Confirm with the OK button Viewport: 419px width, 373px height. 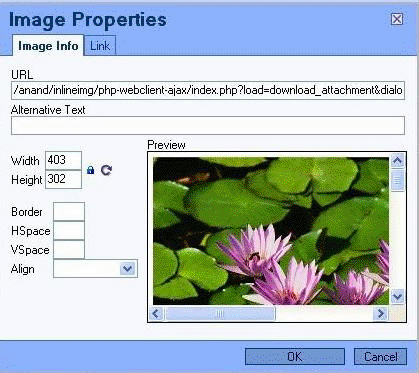coord(295,357)
